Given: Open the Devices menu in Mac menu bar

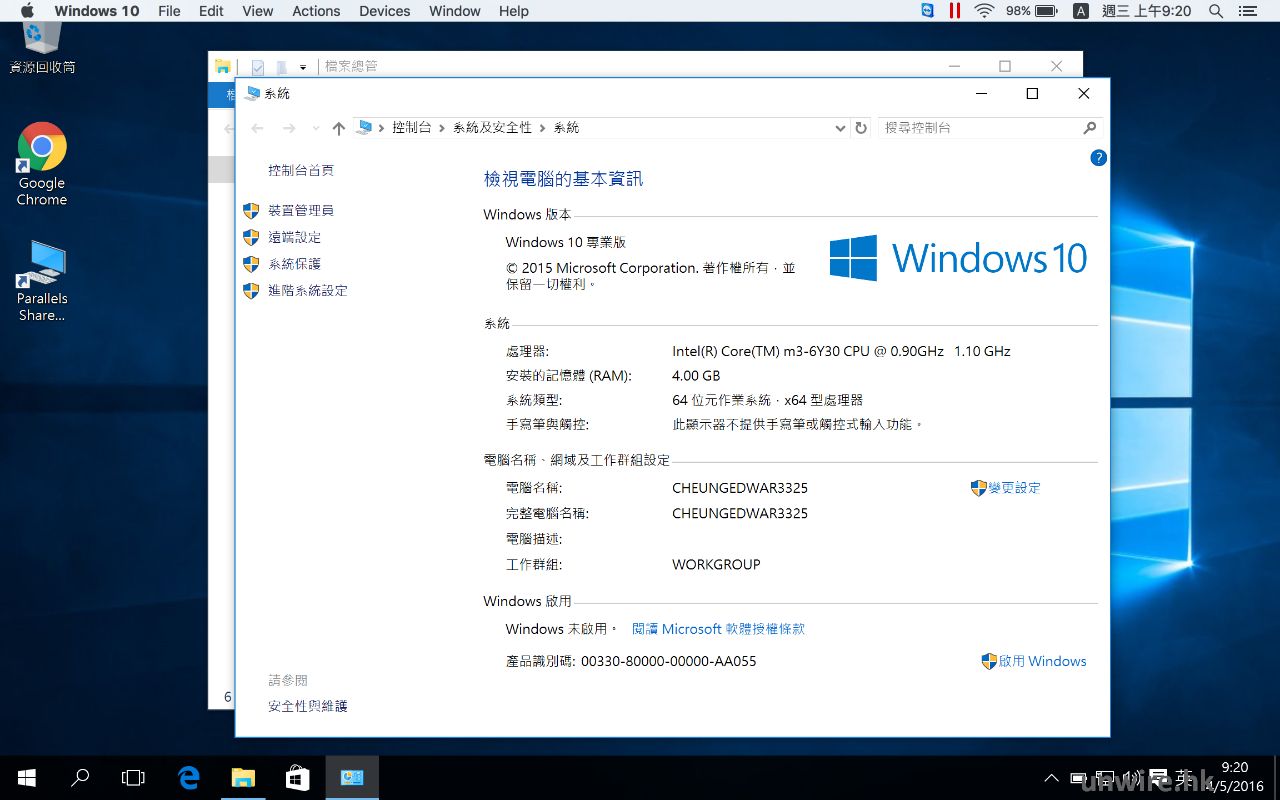Looking at the screenshot, I should pyautogui.click(x=384, y=11).
